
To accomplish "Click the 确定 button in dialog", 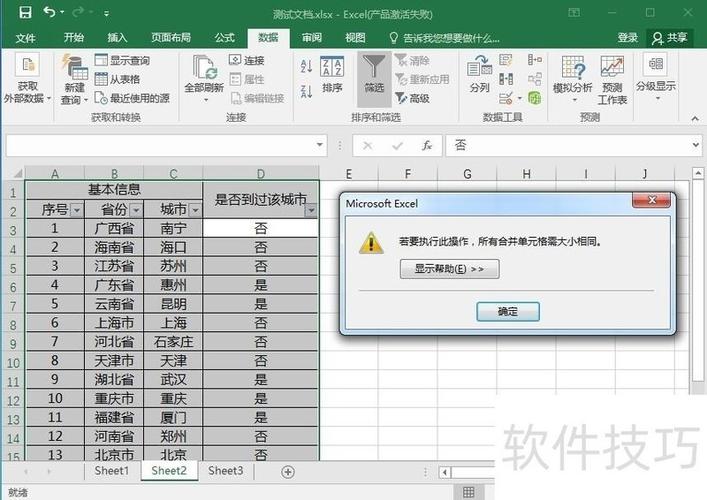I will (508, 312).
